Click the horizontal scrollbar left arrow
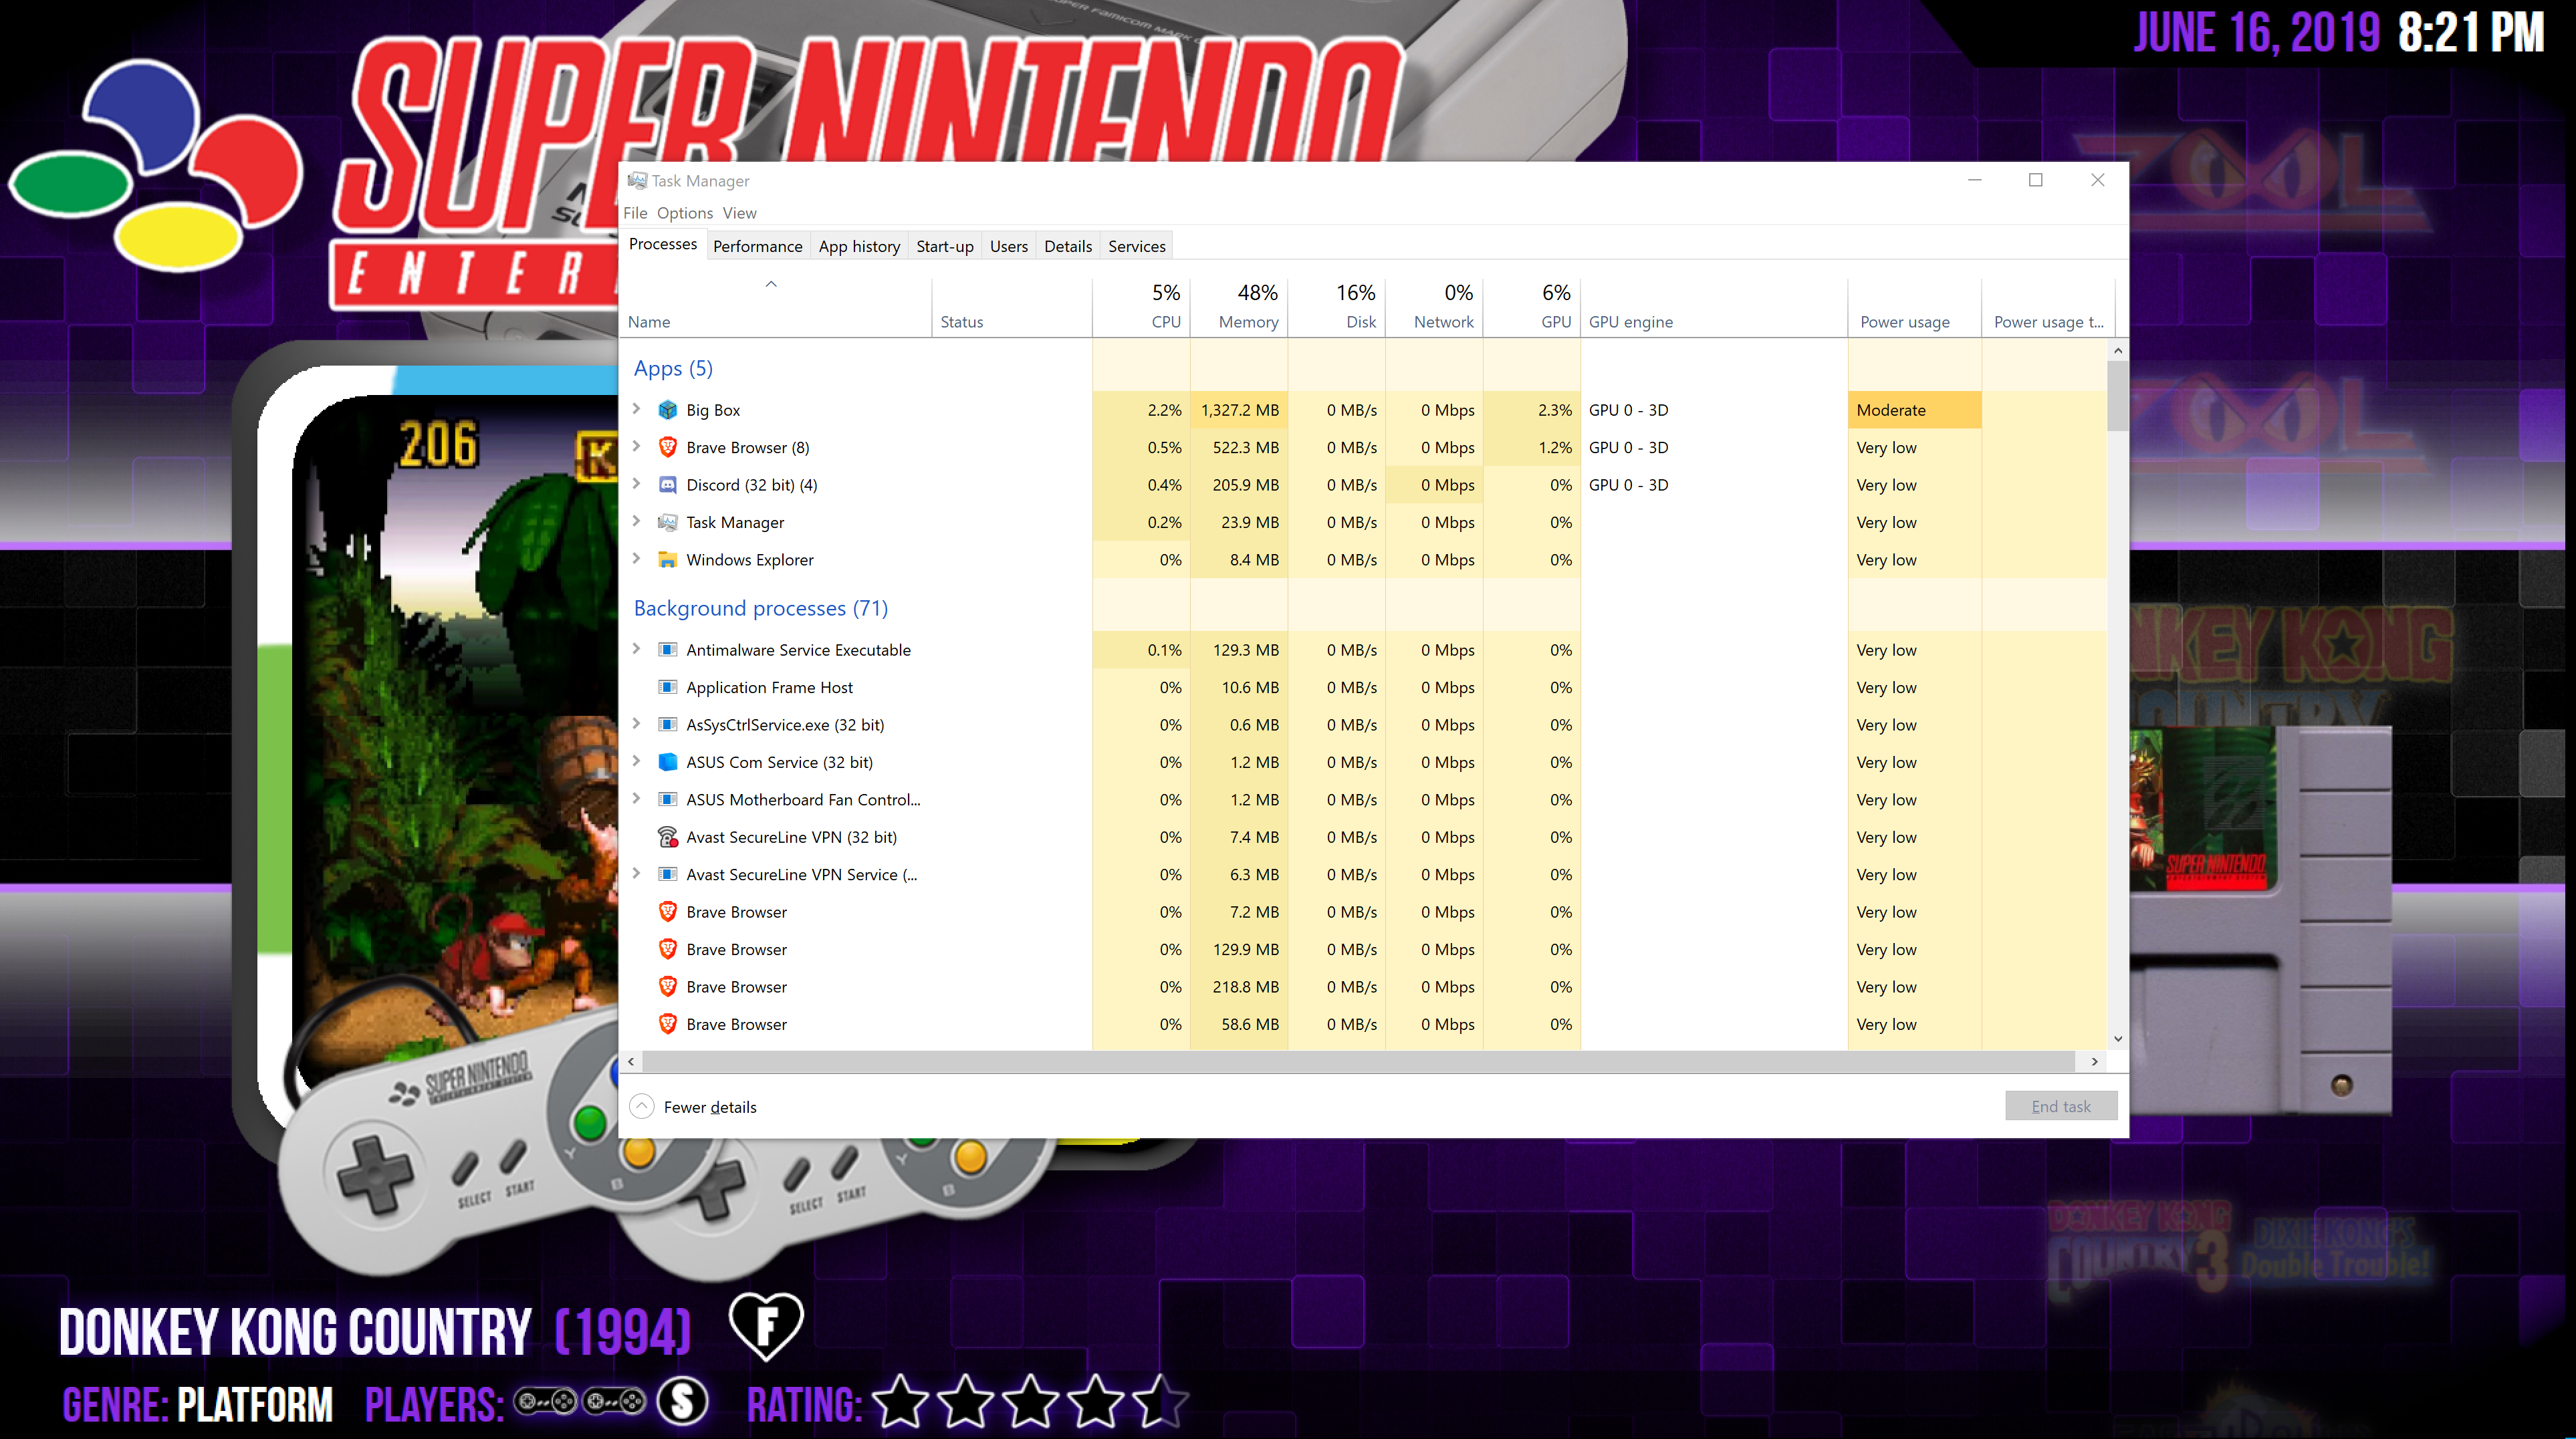Image resolution: width=2576 pixels, height=1439 pixels. pyautogui.click(x=631, y=1061)
